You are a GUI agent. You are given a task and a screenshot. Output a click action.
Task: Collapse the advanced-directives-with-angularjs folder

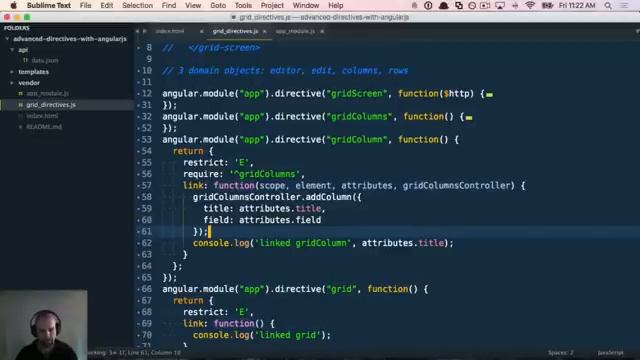[x=7, y=39]
